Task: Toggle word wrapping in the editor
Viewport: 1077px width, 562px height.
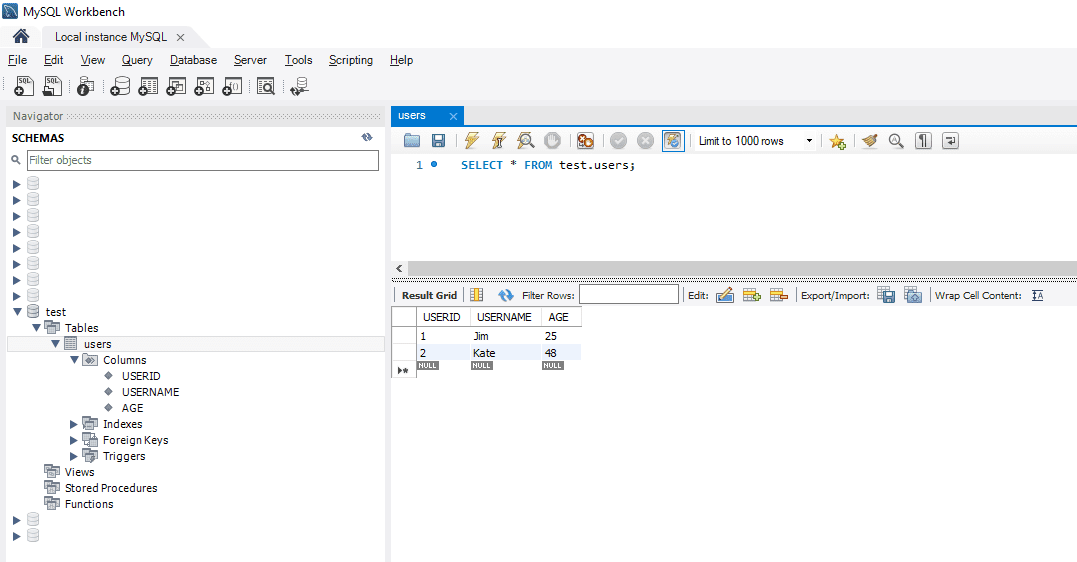Action: point(950,141)
